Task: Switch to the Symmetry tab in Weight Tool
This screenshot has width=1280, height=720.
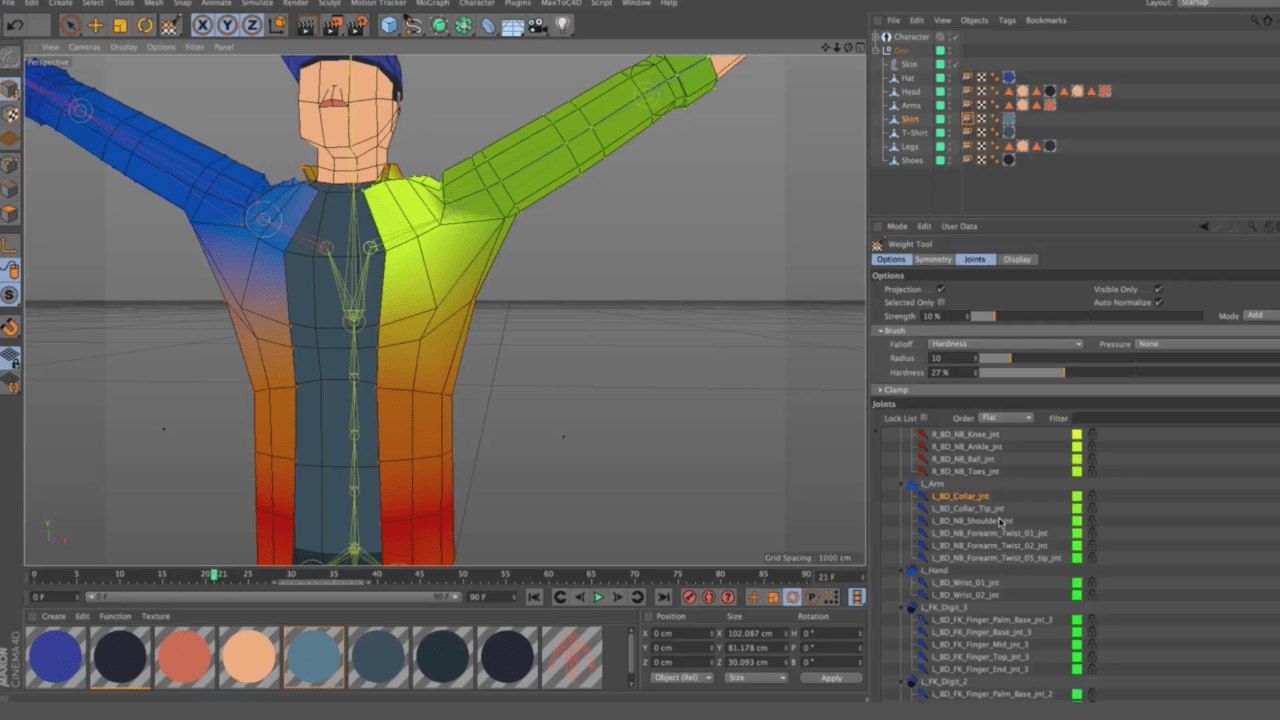Action: [x=933, y=259]
